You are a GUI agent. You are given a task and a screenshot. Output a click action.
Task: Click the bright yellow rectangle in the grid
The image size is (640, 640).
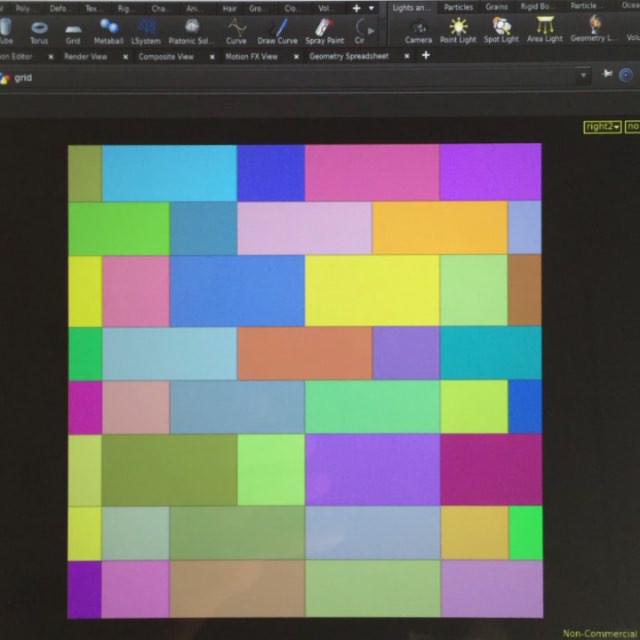[x=371, y=290]
